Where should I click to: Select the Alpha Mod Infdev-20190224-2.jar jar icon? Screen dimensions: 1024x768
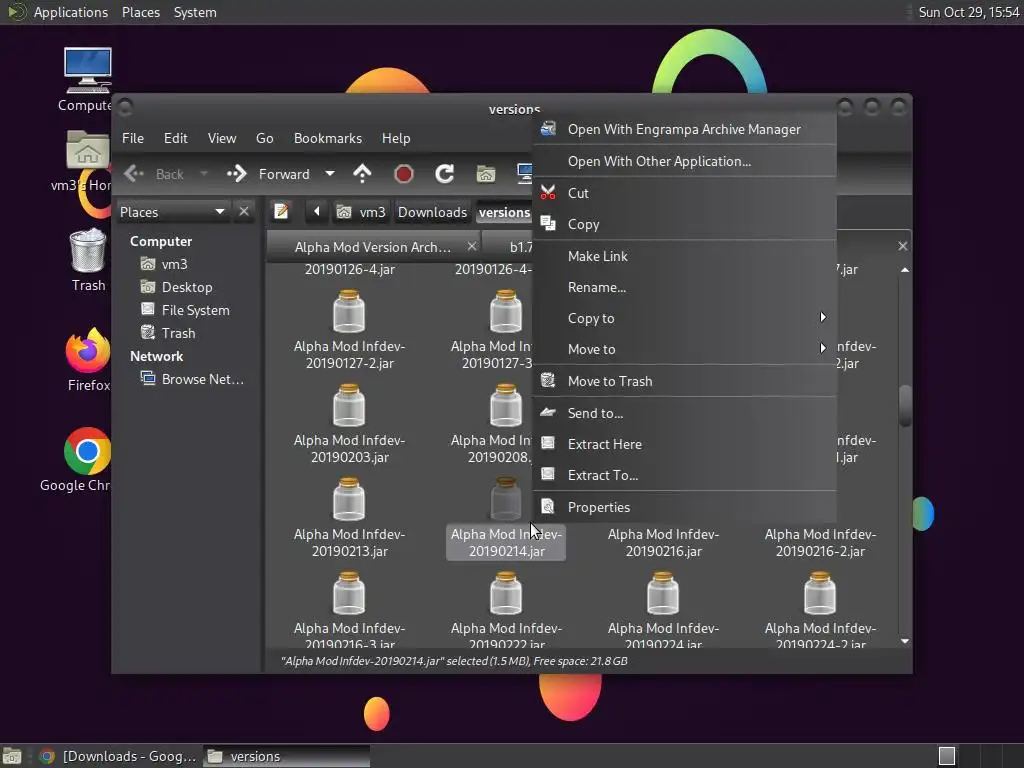[820, 594]
